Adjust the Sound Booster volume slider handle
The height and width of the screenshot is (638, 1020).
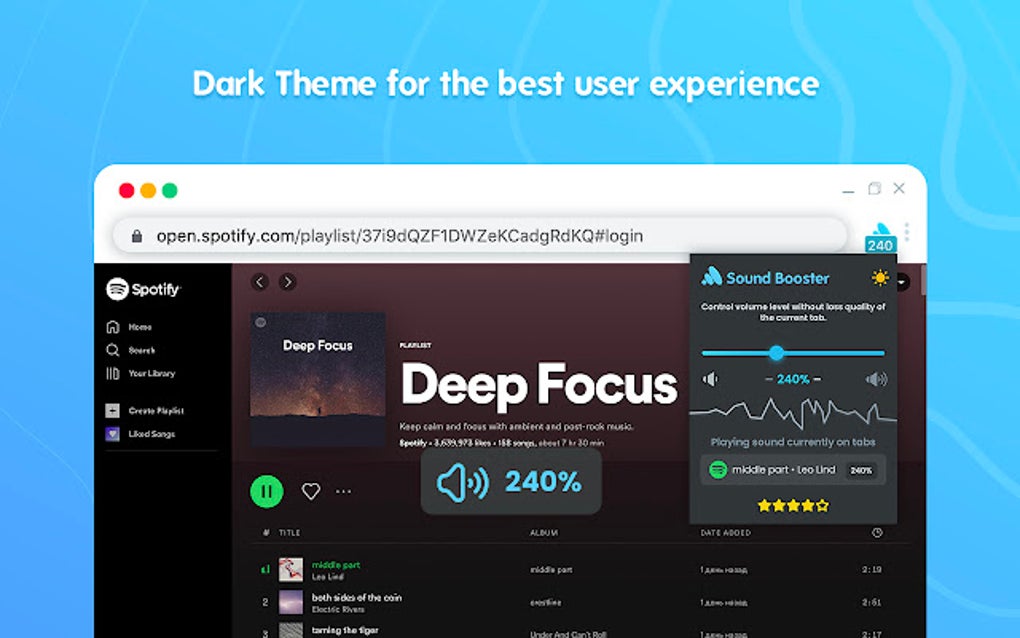776,353
